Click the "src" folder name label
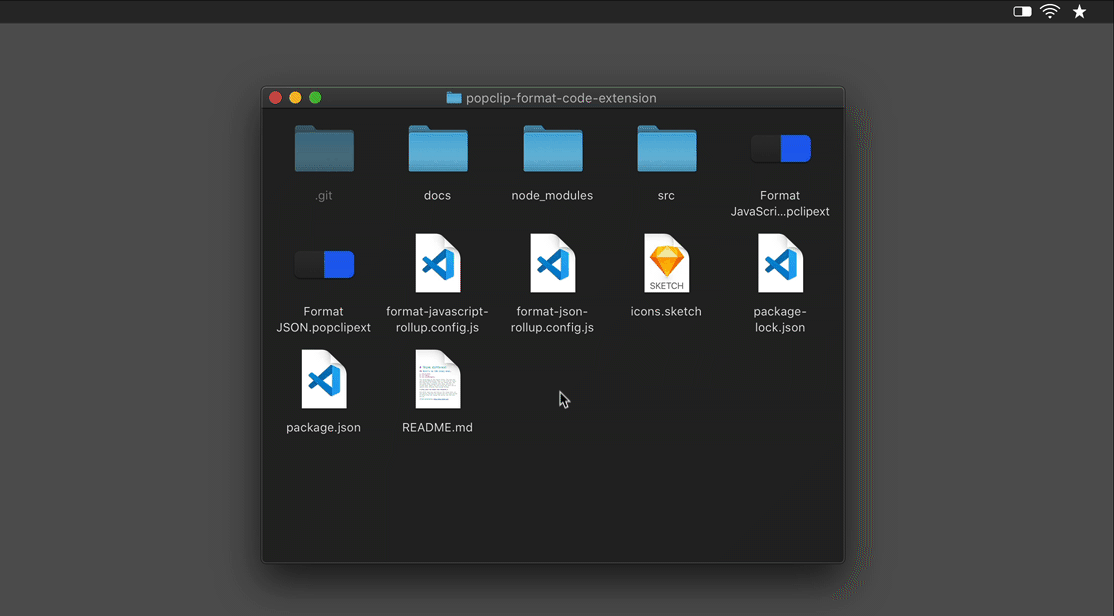The image size is (1114, 616). 666,195
